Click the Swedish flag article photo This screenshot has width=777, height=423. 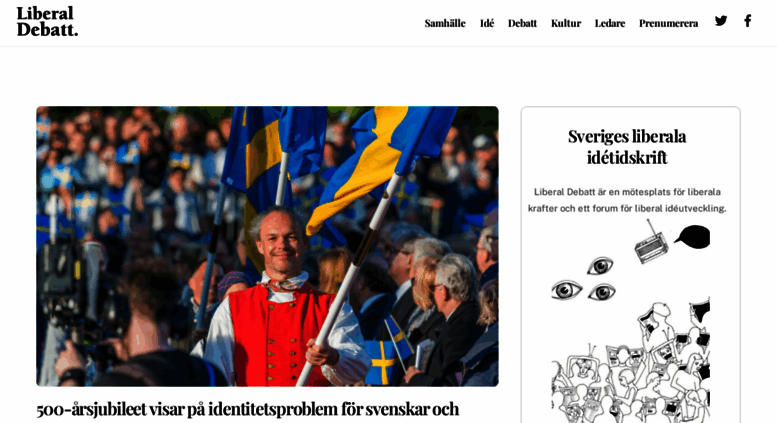[x=267, y=246]
